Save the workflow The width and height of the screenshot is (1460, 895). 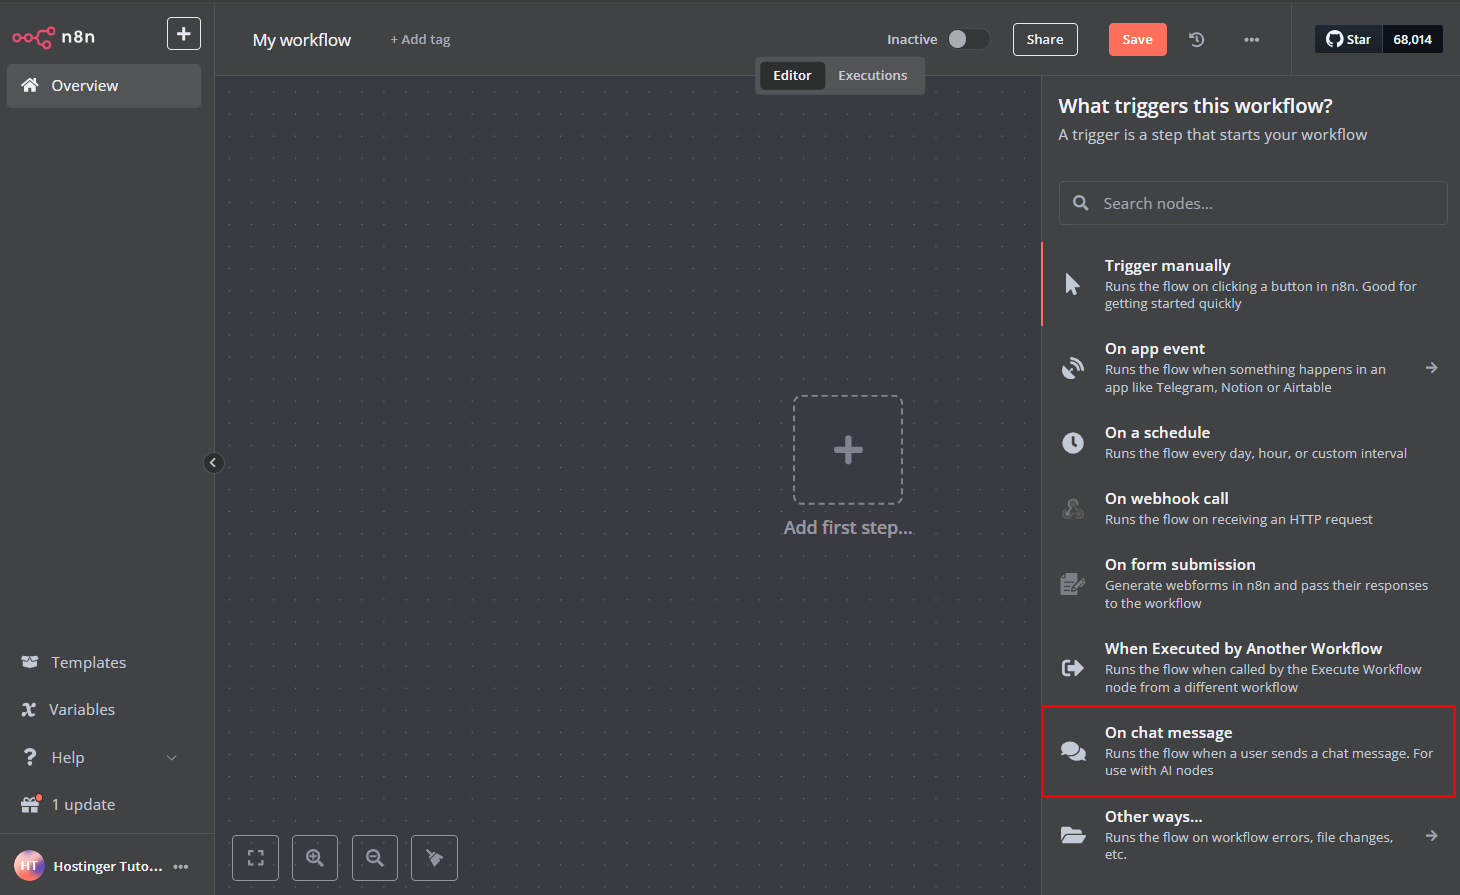(1137, 39)
